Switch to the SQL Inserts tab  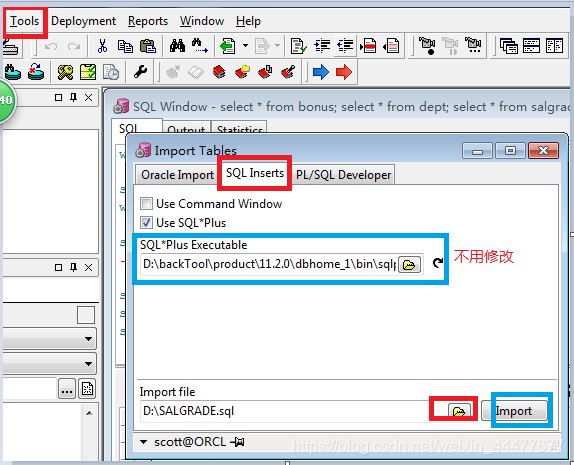[x=255, y=173]
